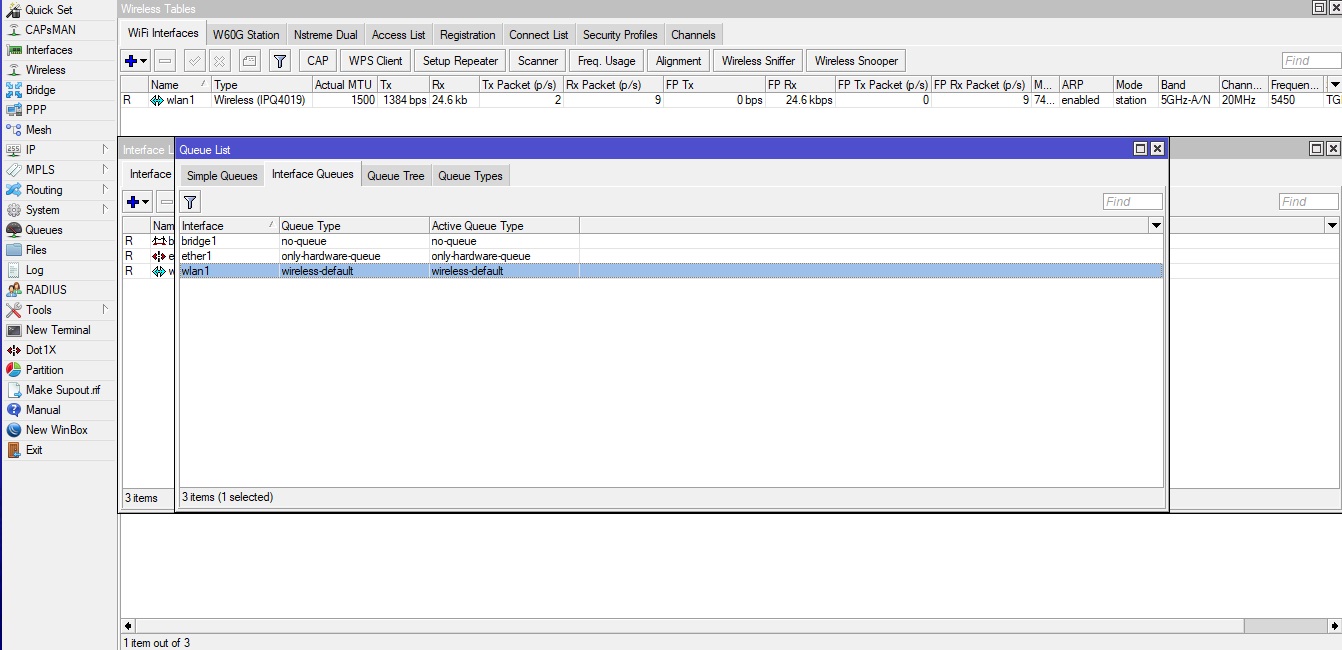
Task: Open the add-new dropdown arrow in Queue List
Action: tap(144, 201)
